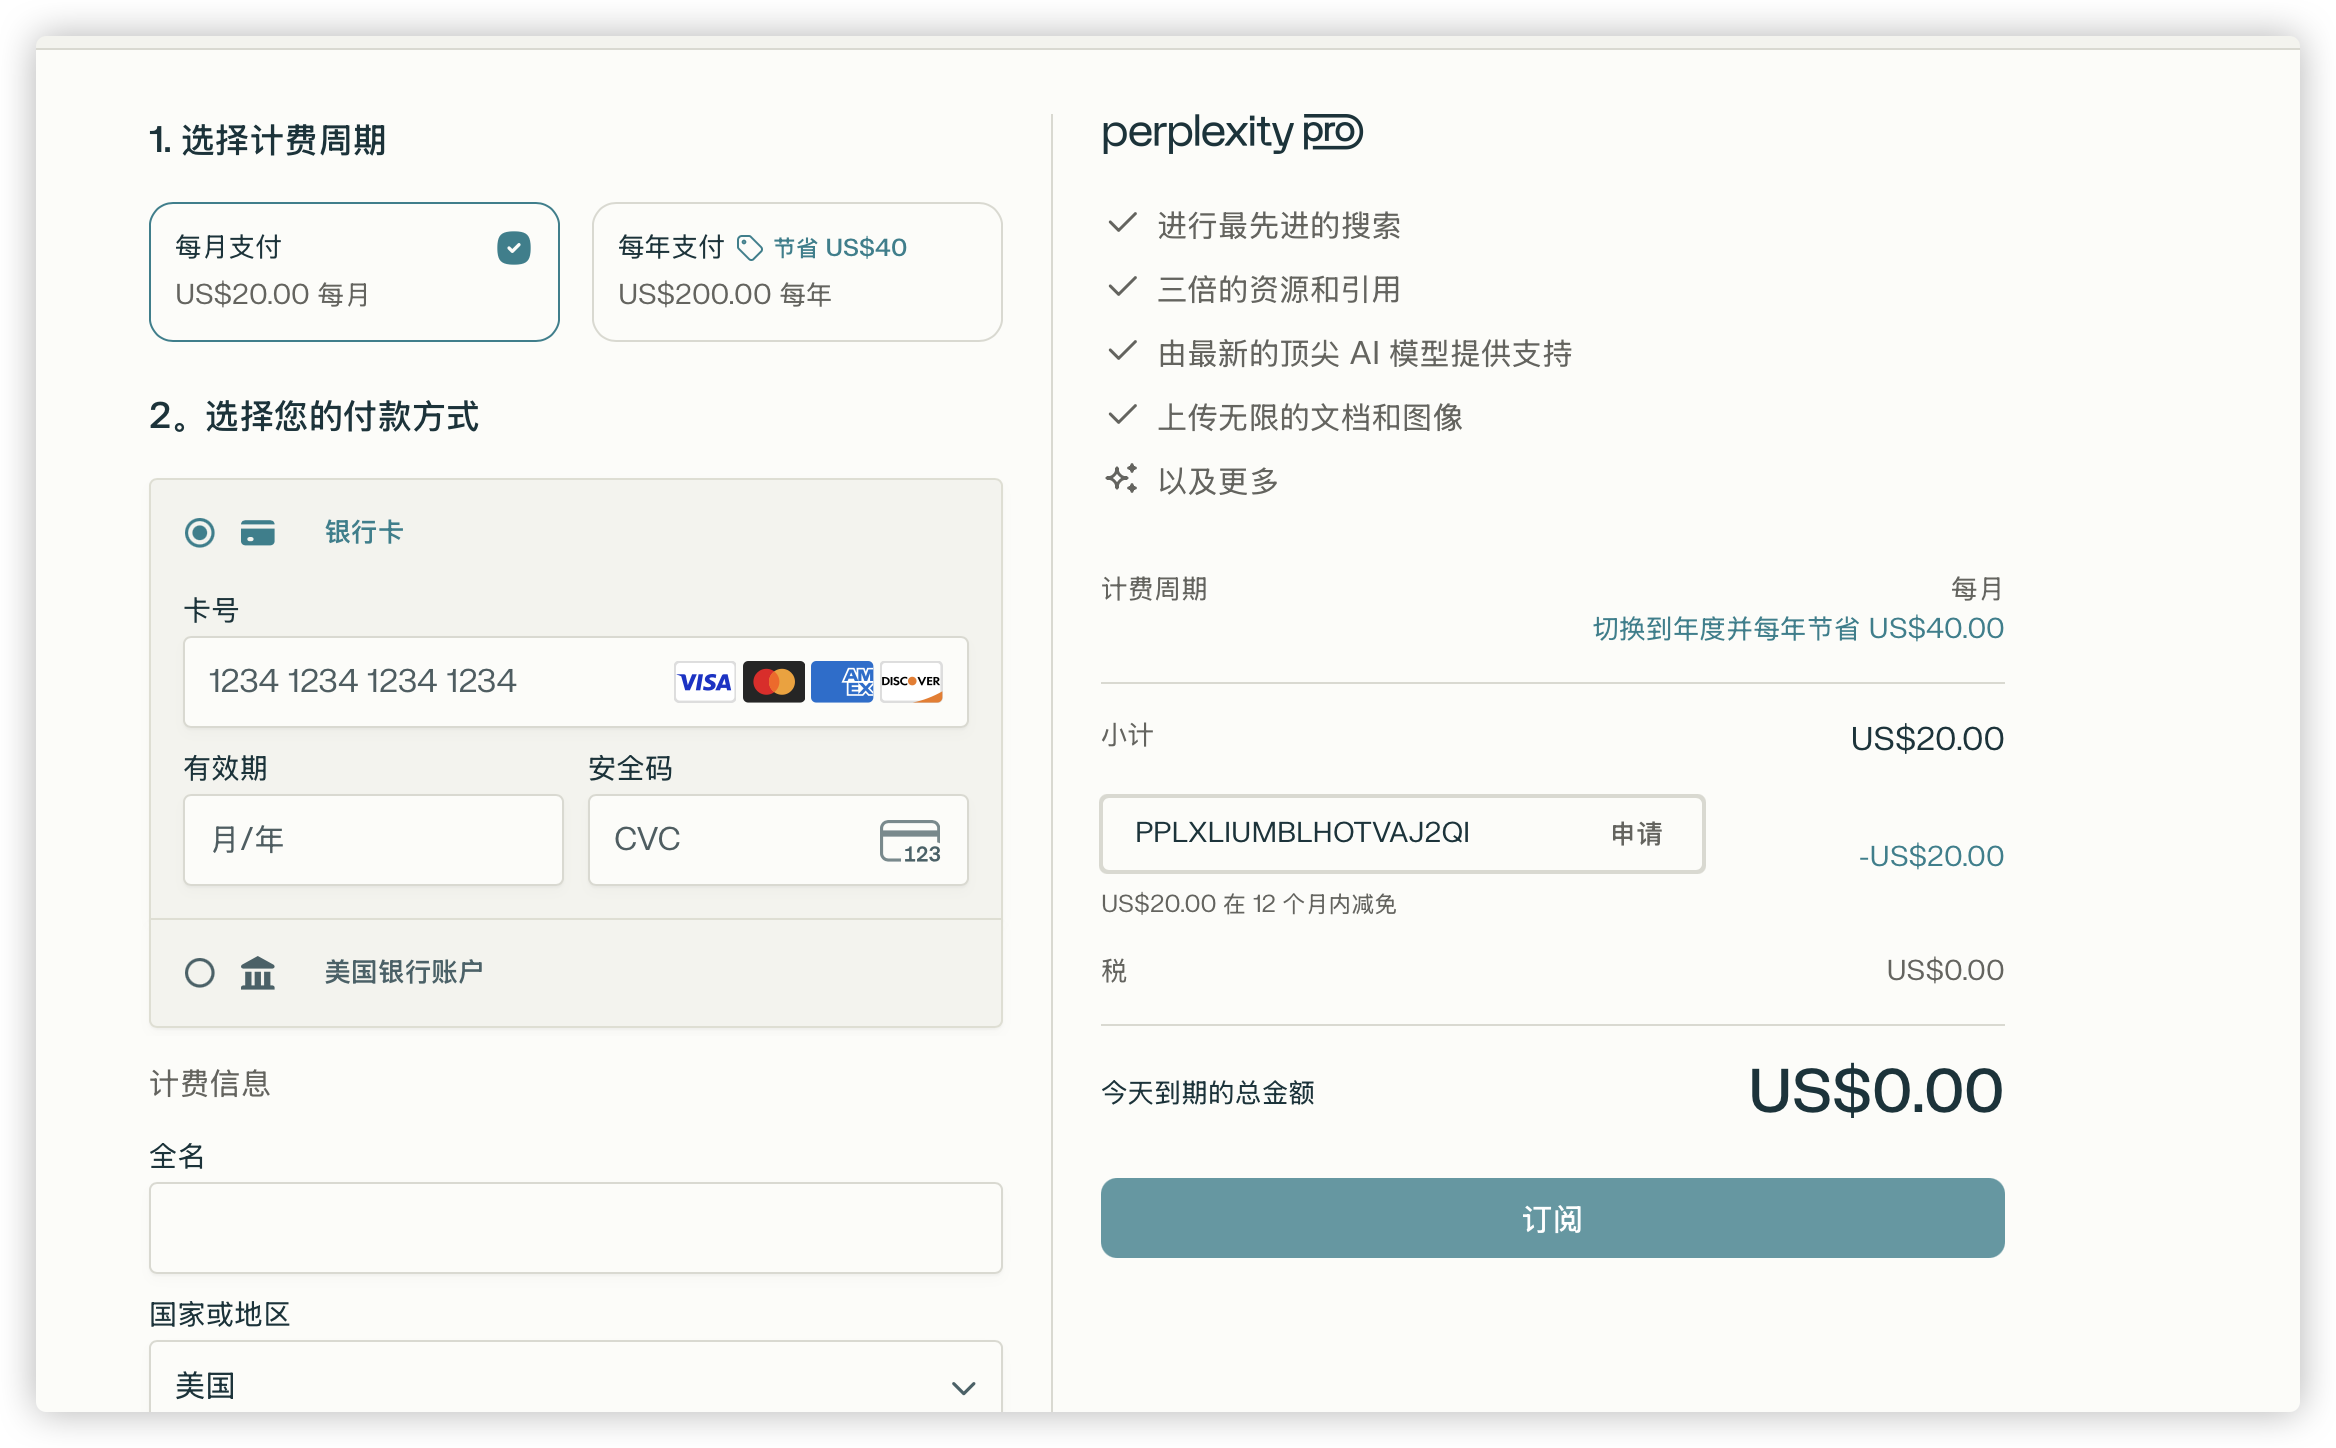Click the Visa card logo

[x=705, y=682]
